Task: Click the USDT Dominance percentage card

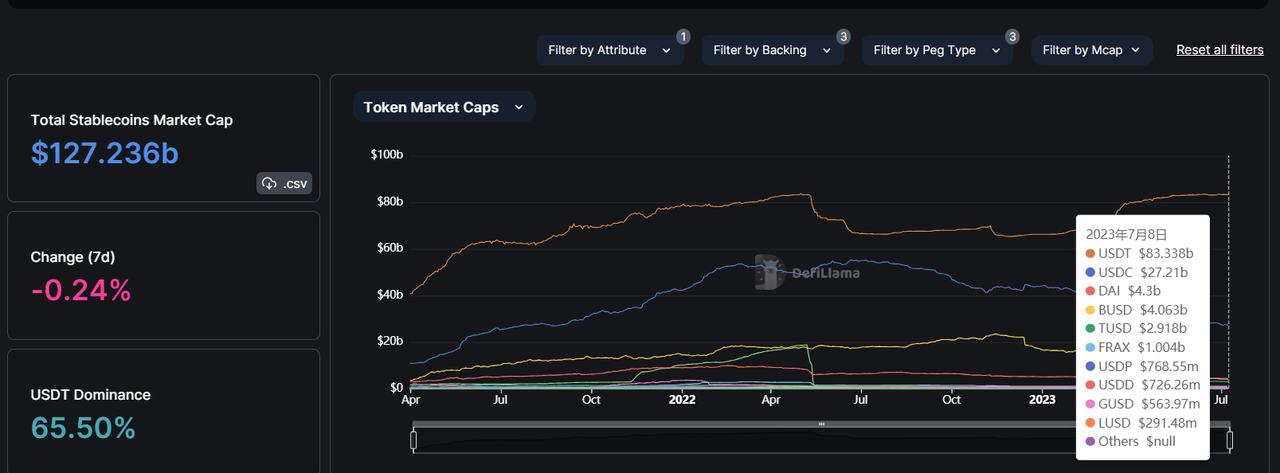Action: [163, 411]
